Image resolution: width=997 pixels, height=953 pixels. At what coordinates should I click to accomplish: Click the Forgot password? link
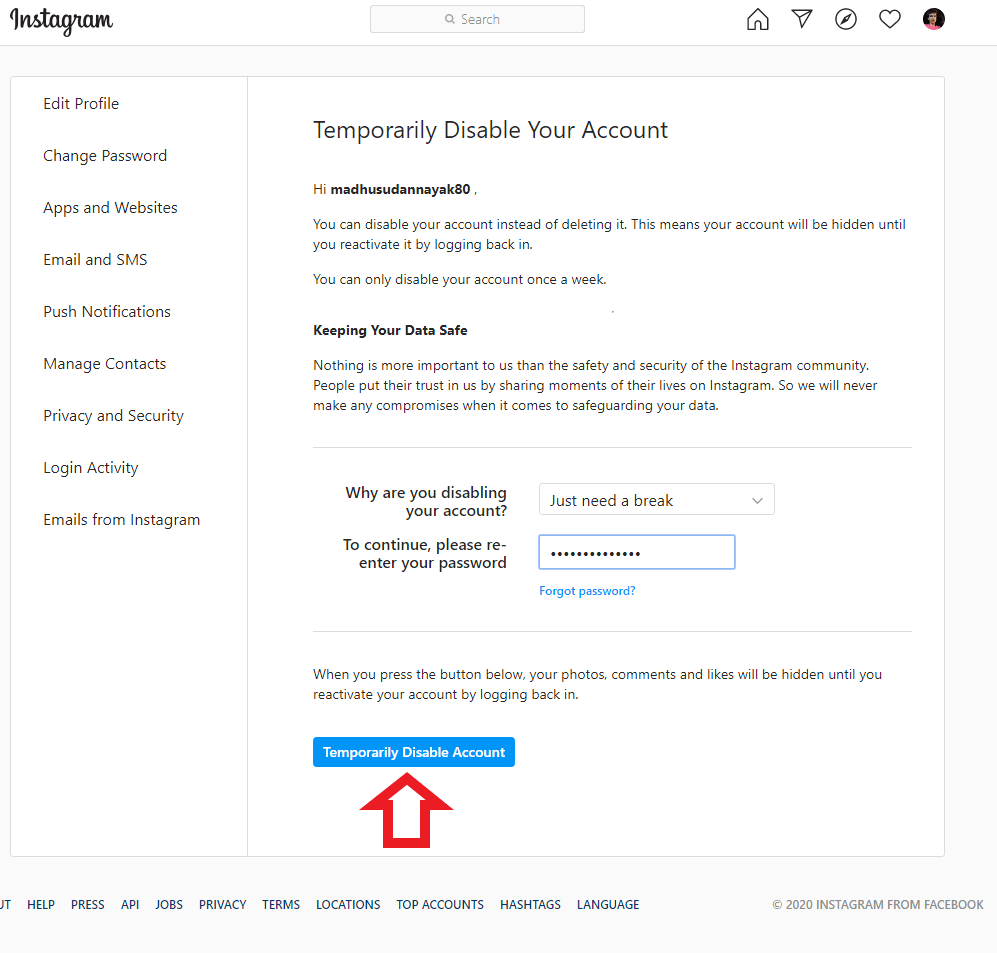click(587, 591)
